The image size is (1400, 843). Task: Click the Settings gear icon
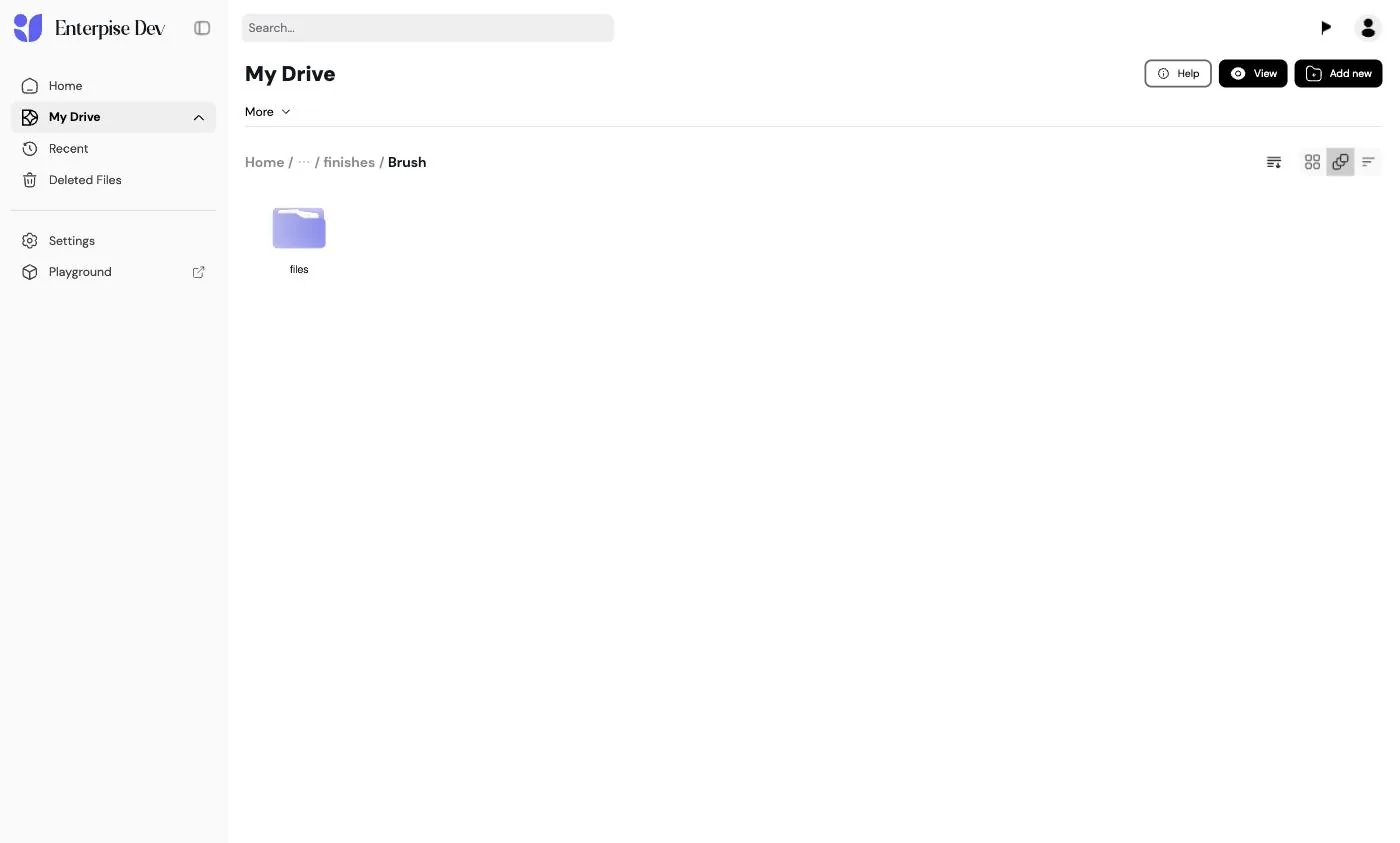pyautogui.click(x=30, y=241)
